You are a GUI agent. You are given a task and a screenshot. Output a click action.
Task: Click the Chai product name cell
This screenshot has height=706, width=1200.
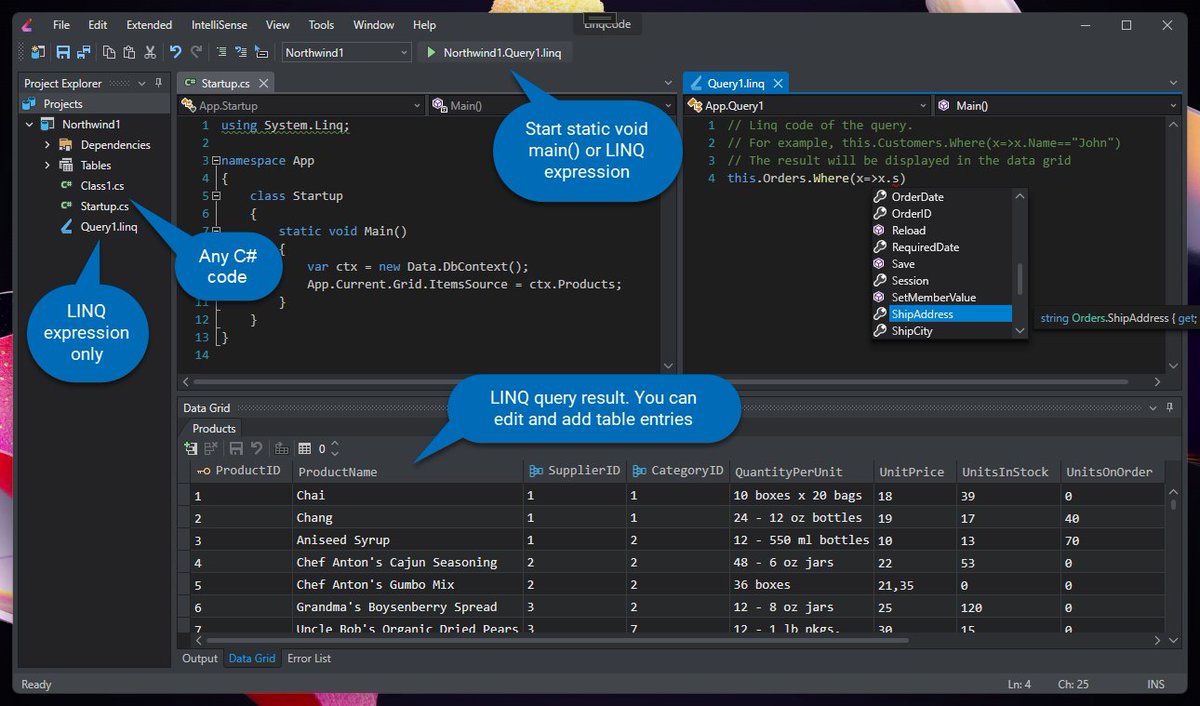click(x=408, y=495)
